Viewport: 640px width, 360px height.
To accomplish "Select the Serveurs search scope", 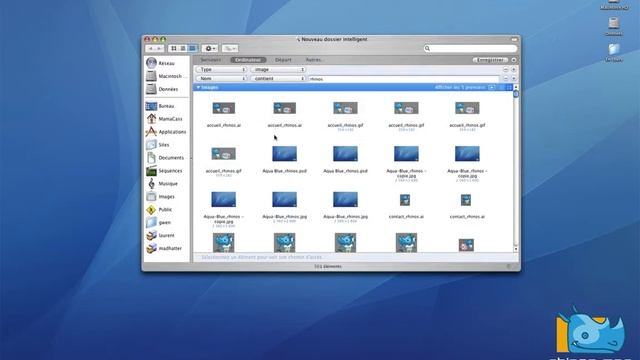I will click(x=211, y=60).
